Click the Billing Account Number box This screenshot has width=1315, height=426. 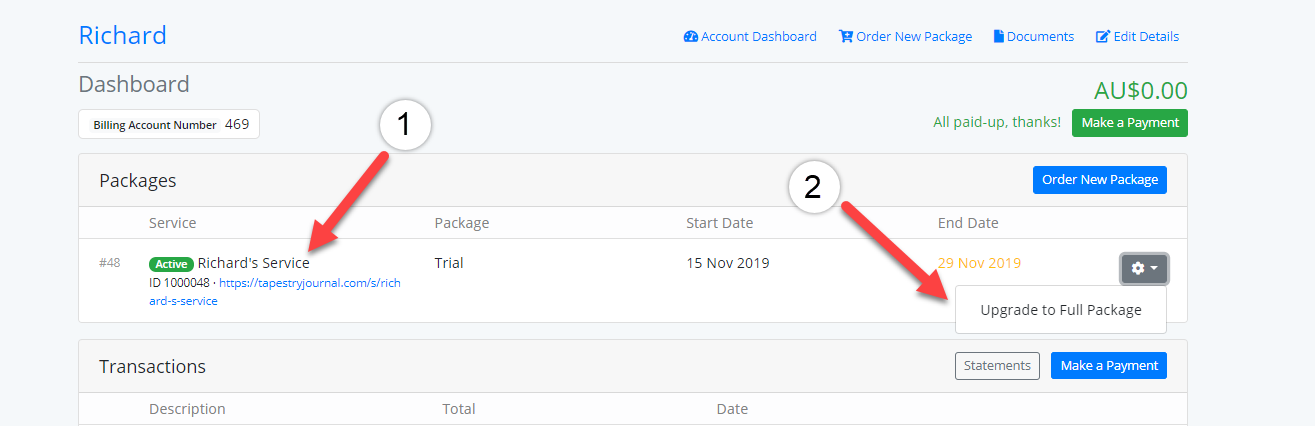[x=169, y=125]
